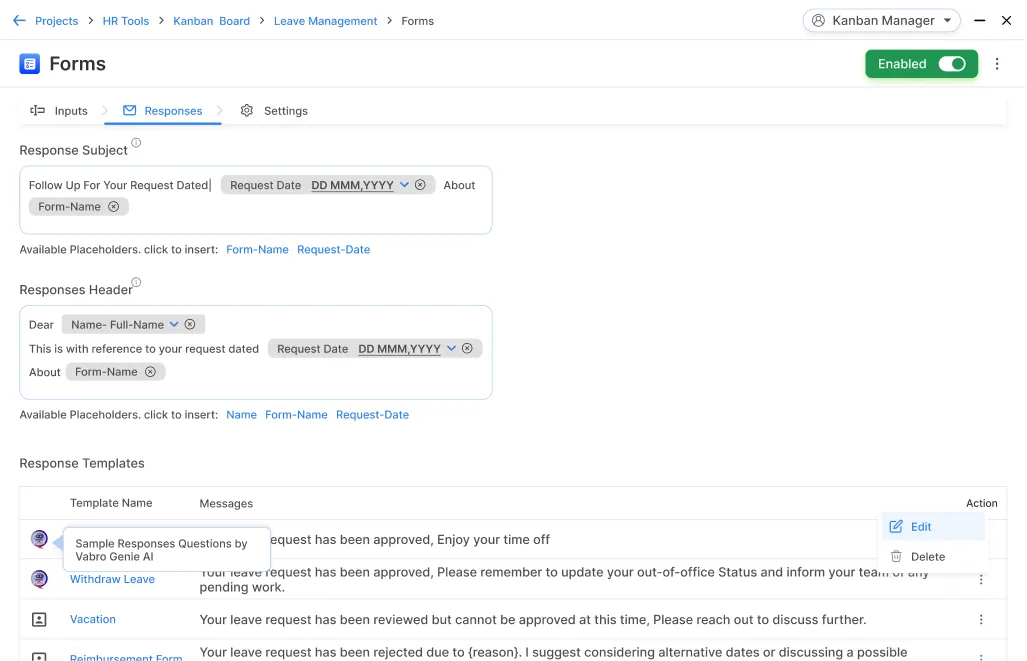Open action menu for Vacation template row
The width and height of the screenshot is (1027, 661).
(x=981, y=620)
